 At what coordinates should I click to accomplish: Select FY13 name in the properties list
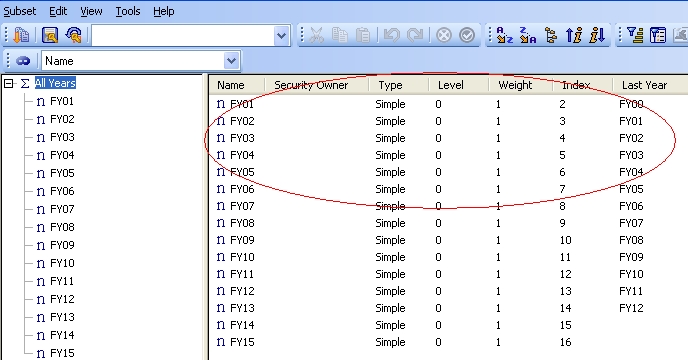(x=242, y=308)
